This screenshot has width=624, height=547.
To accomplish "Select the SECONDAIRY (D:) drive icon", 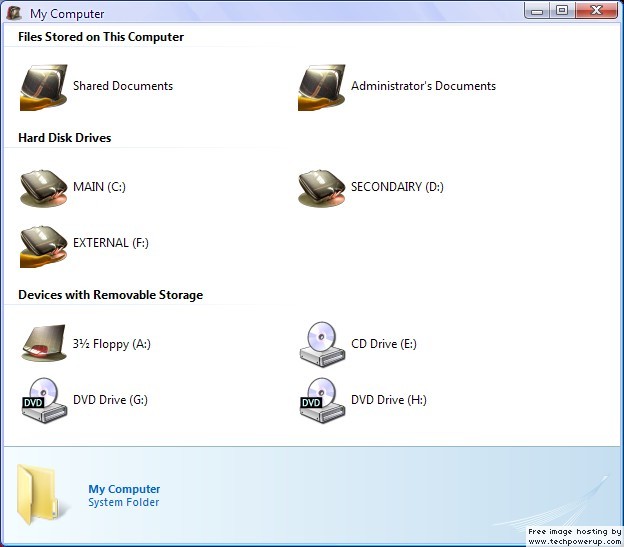I will point(321,187).
